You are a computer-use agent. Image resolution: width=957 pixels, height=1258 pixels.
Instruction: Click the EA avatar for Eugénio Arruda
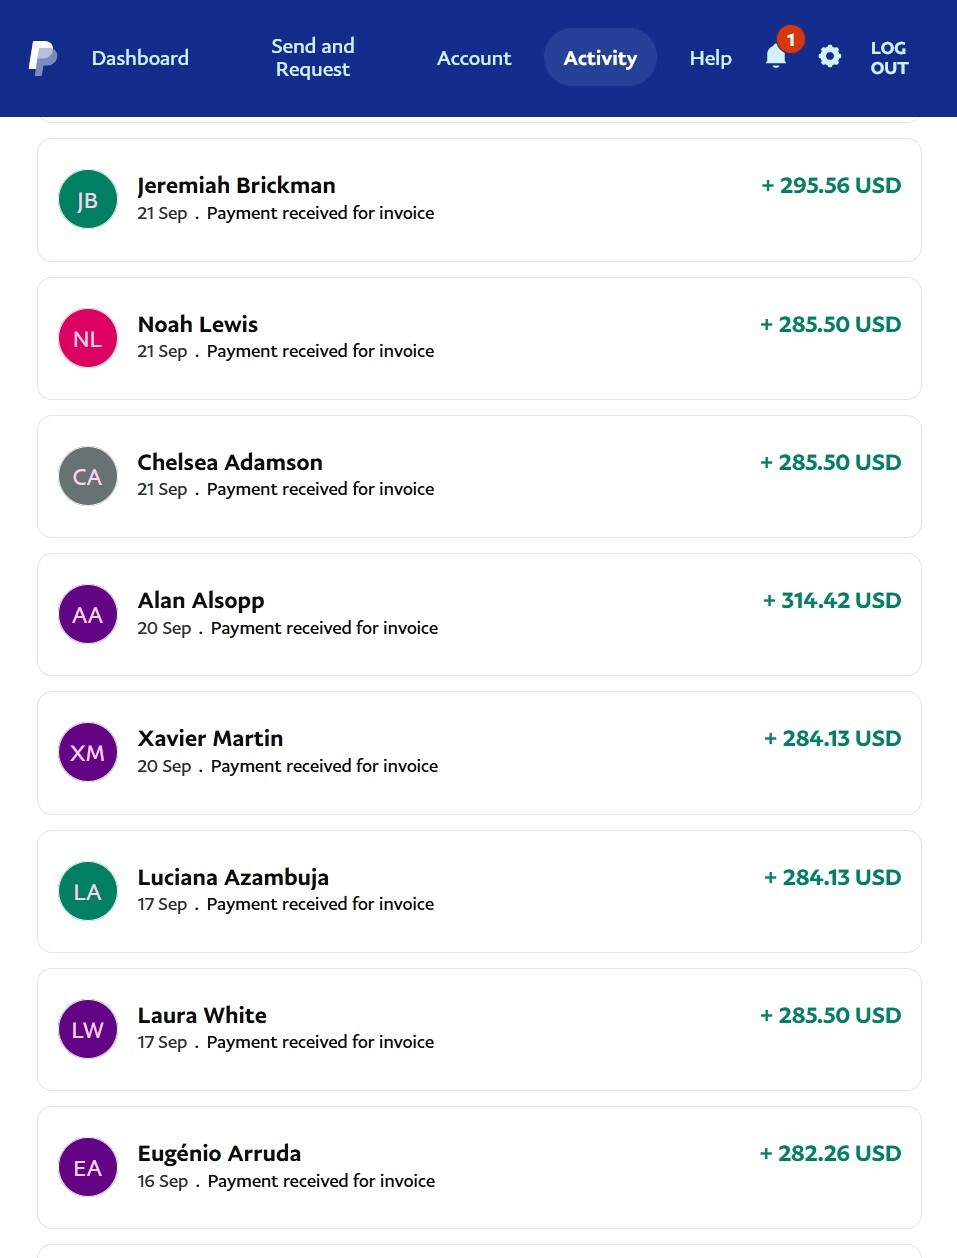point(88,1167)
